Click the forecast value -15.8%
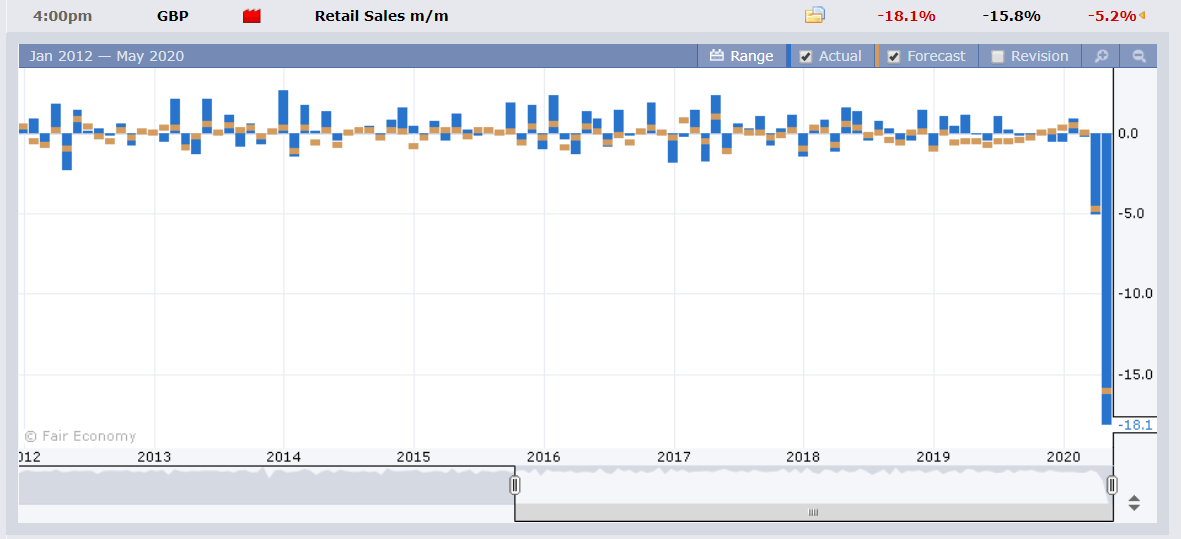The width and height of the screenshot is (1181, 539). [1012, 16]
